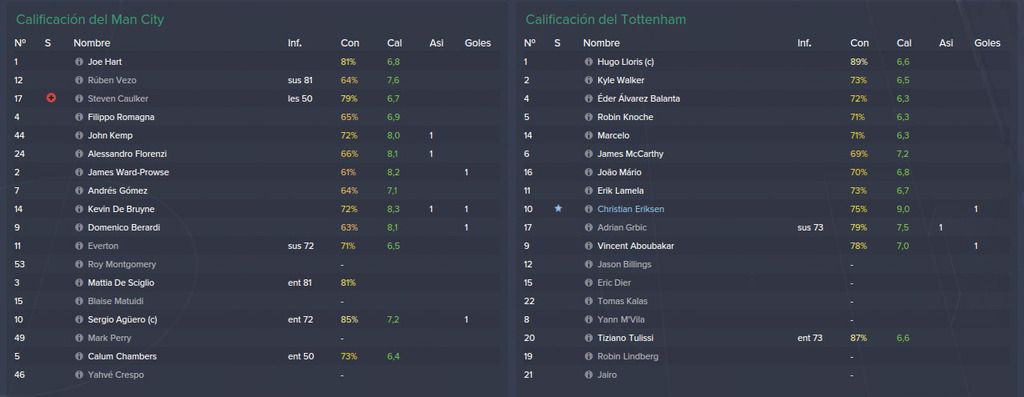
Task: Sort Man City table by Cal column
Action: (394, 43)
